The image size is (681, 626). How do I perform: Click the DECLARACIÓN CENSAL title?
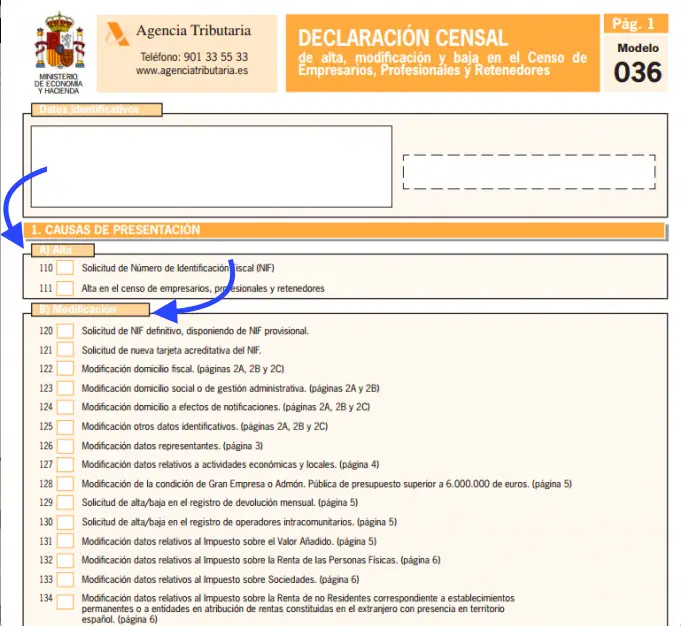403,38
